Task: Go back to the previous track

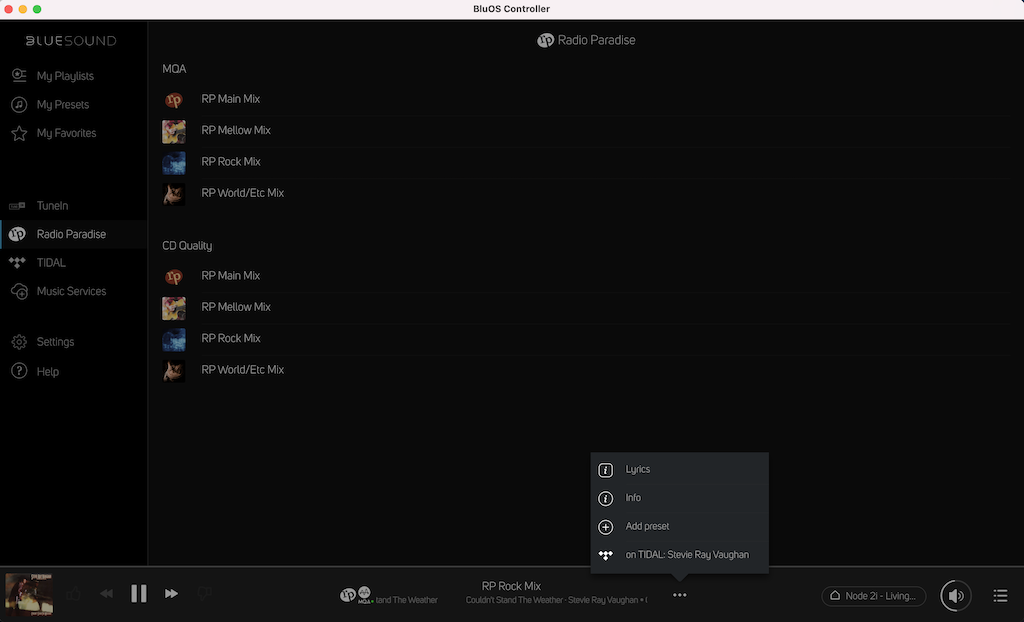Action: tap(106, 593)
